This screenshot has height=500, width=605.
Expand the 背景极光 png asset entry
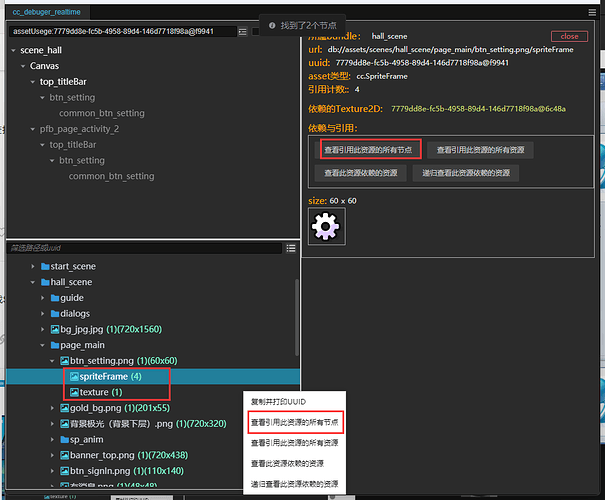[x=52, y=424]
